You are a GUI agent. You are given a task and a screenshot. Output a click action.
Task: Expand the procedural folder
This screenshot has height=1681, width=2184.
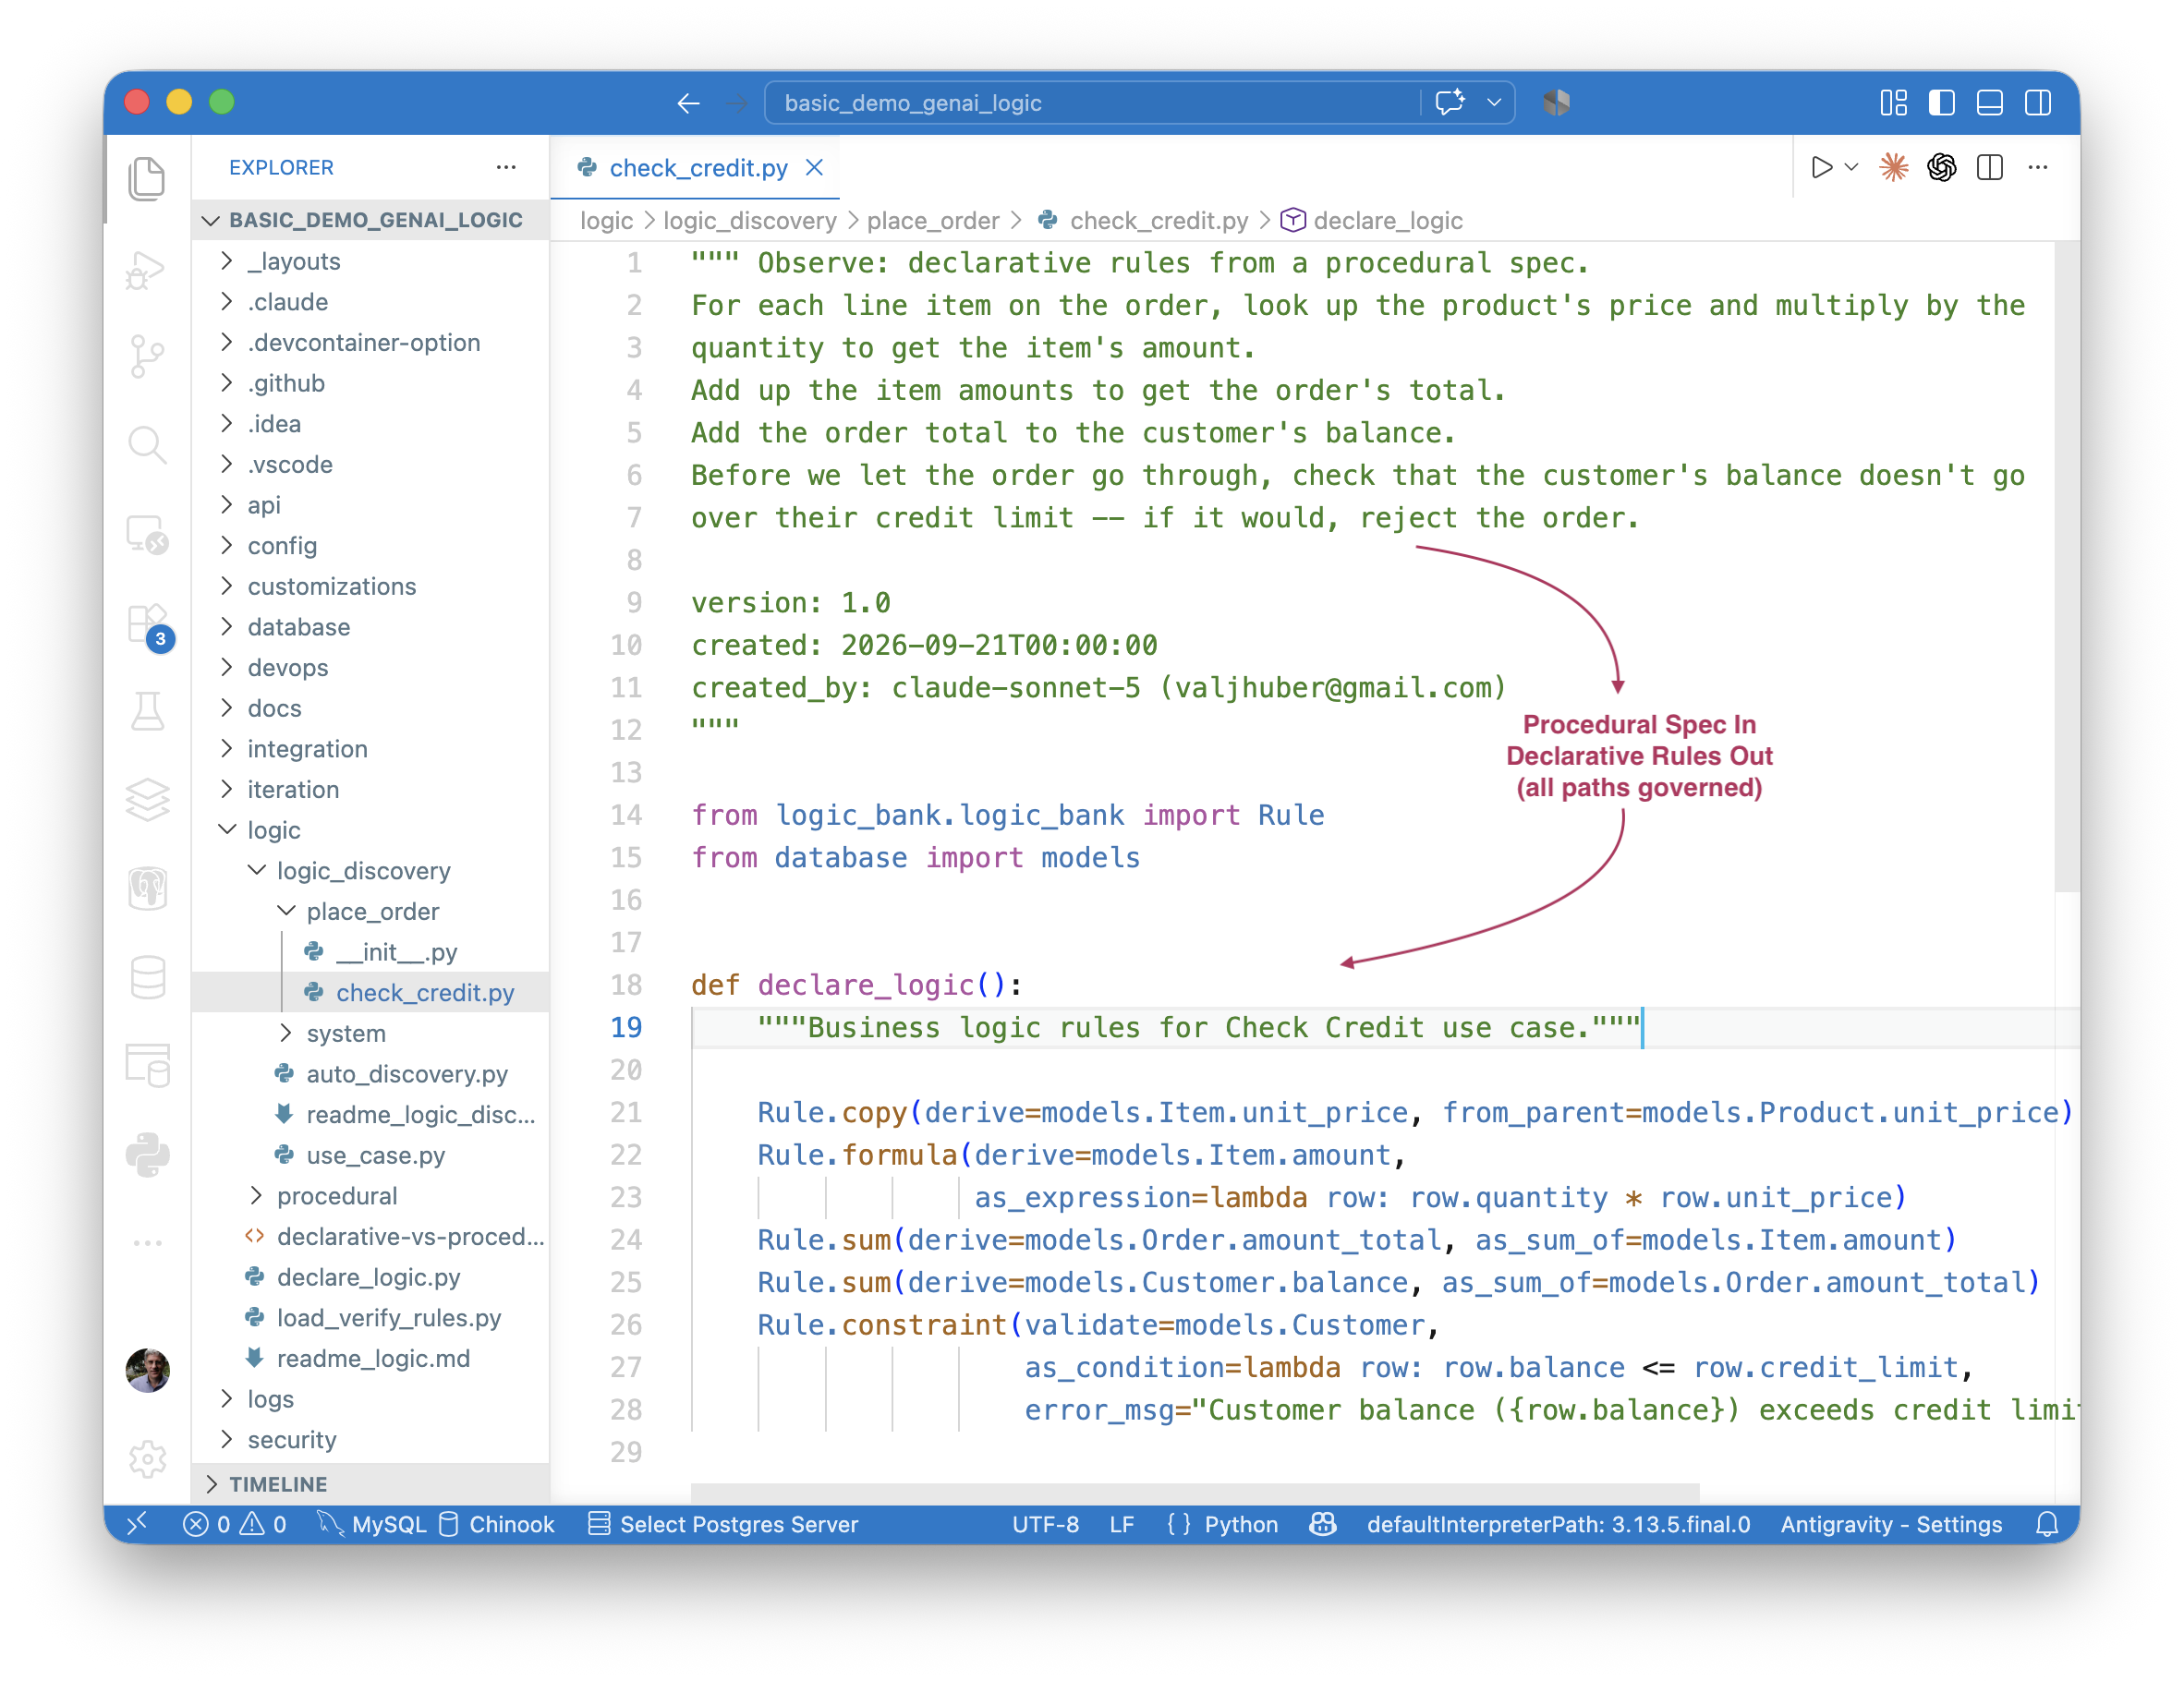(370, 1196)
